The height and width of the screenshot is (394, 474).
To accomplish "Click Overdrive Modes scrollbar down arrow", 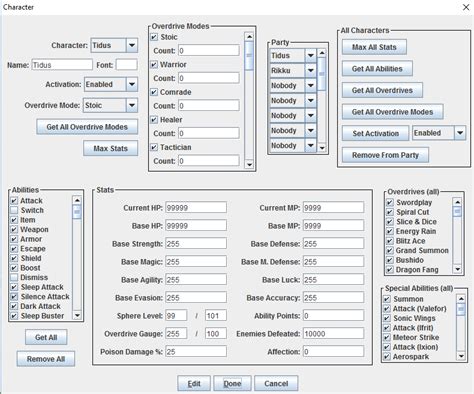I will click(249, 164).
